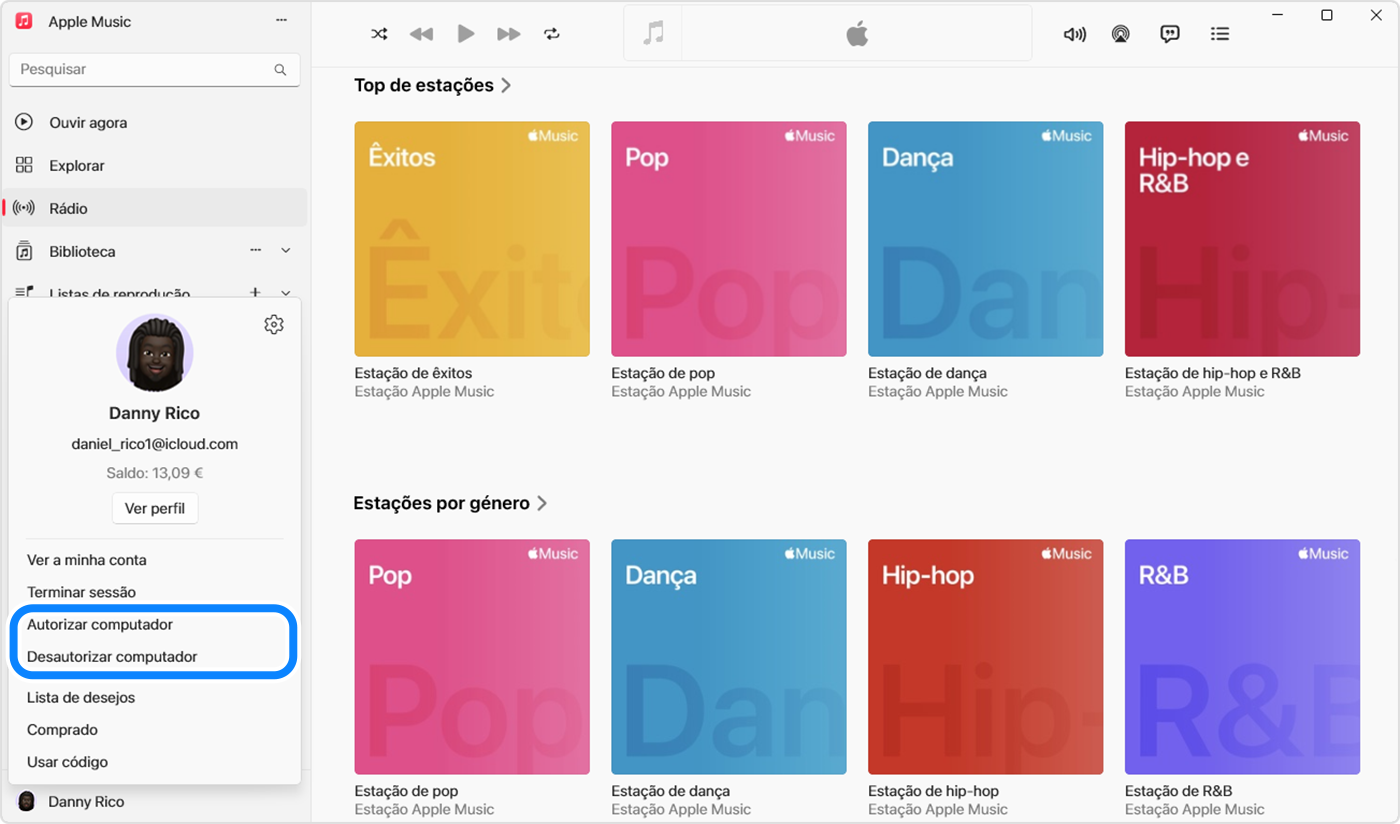The height and width of the screenshot is (824, 1400).
Task: Collapse the Biblioteca section chevron
Action: coord(286,251)
